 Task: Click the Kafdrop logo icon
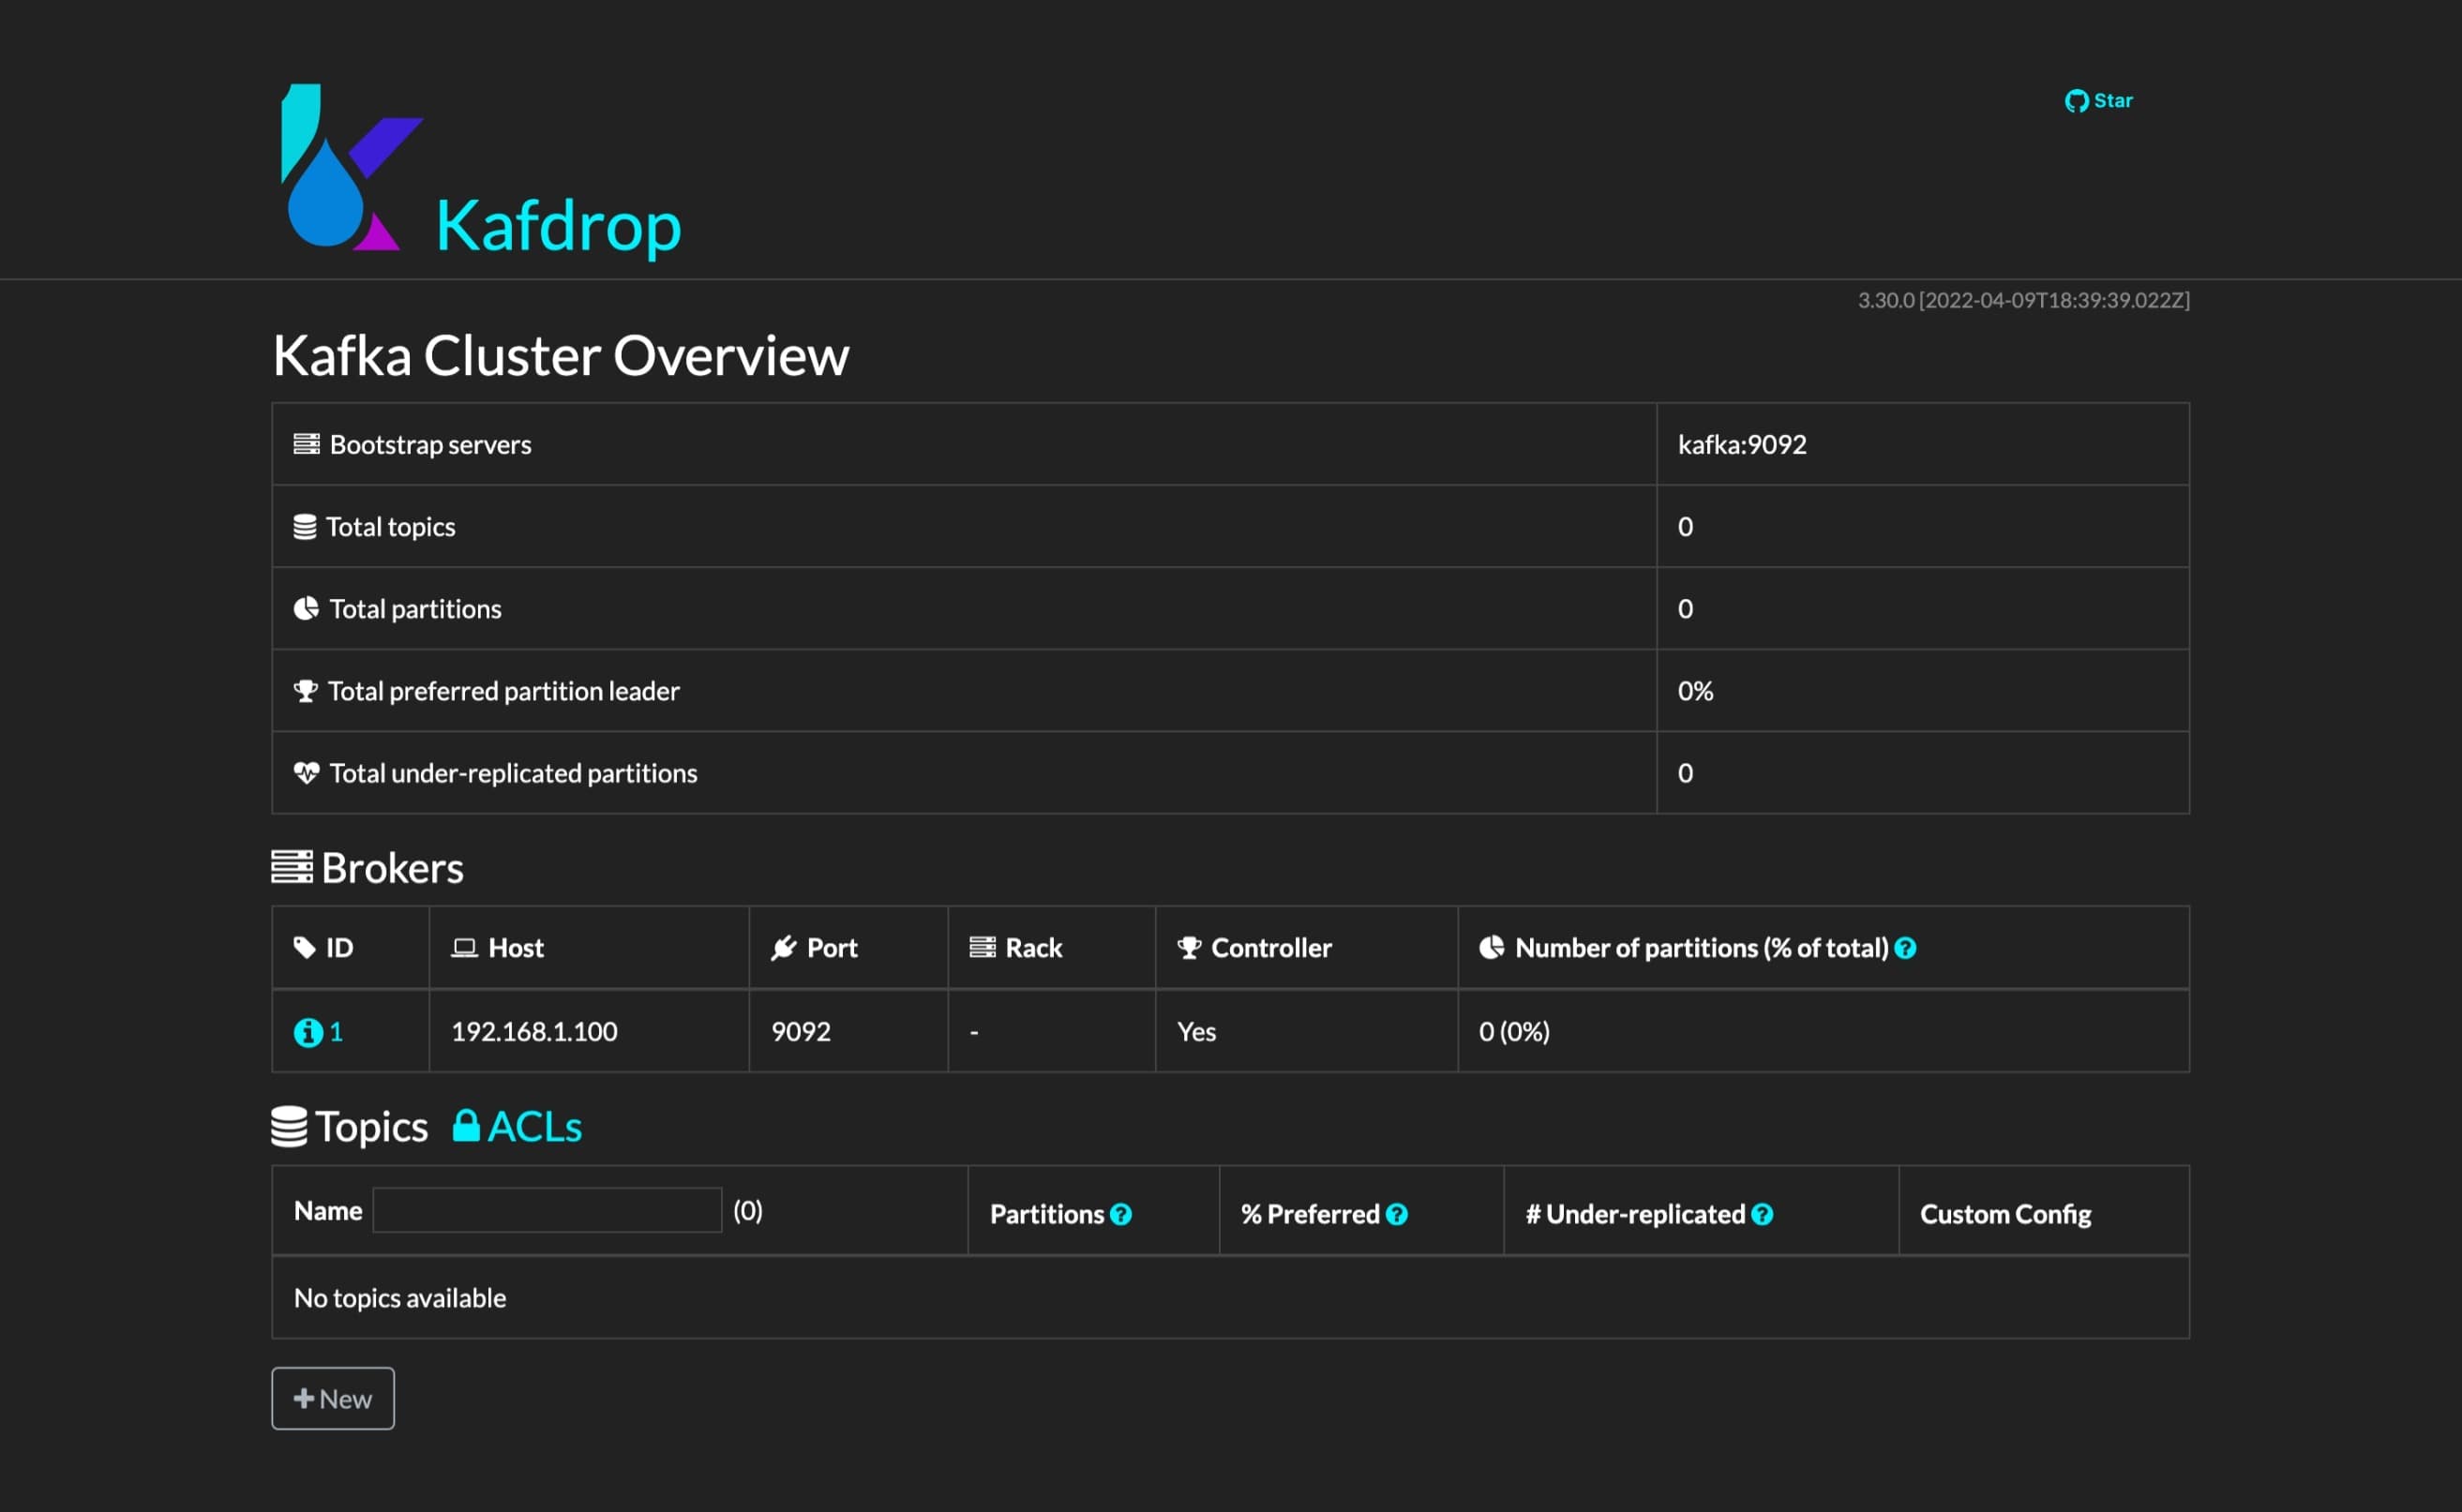point(351,167)
